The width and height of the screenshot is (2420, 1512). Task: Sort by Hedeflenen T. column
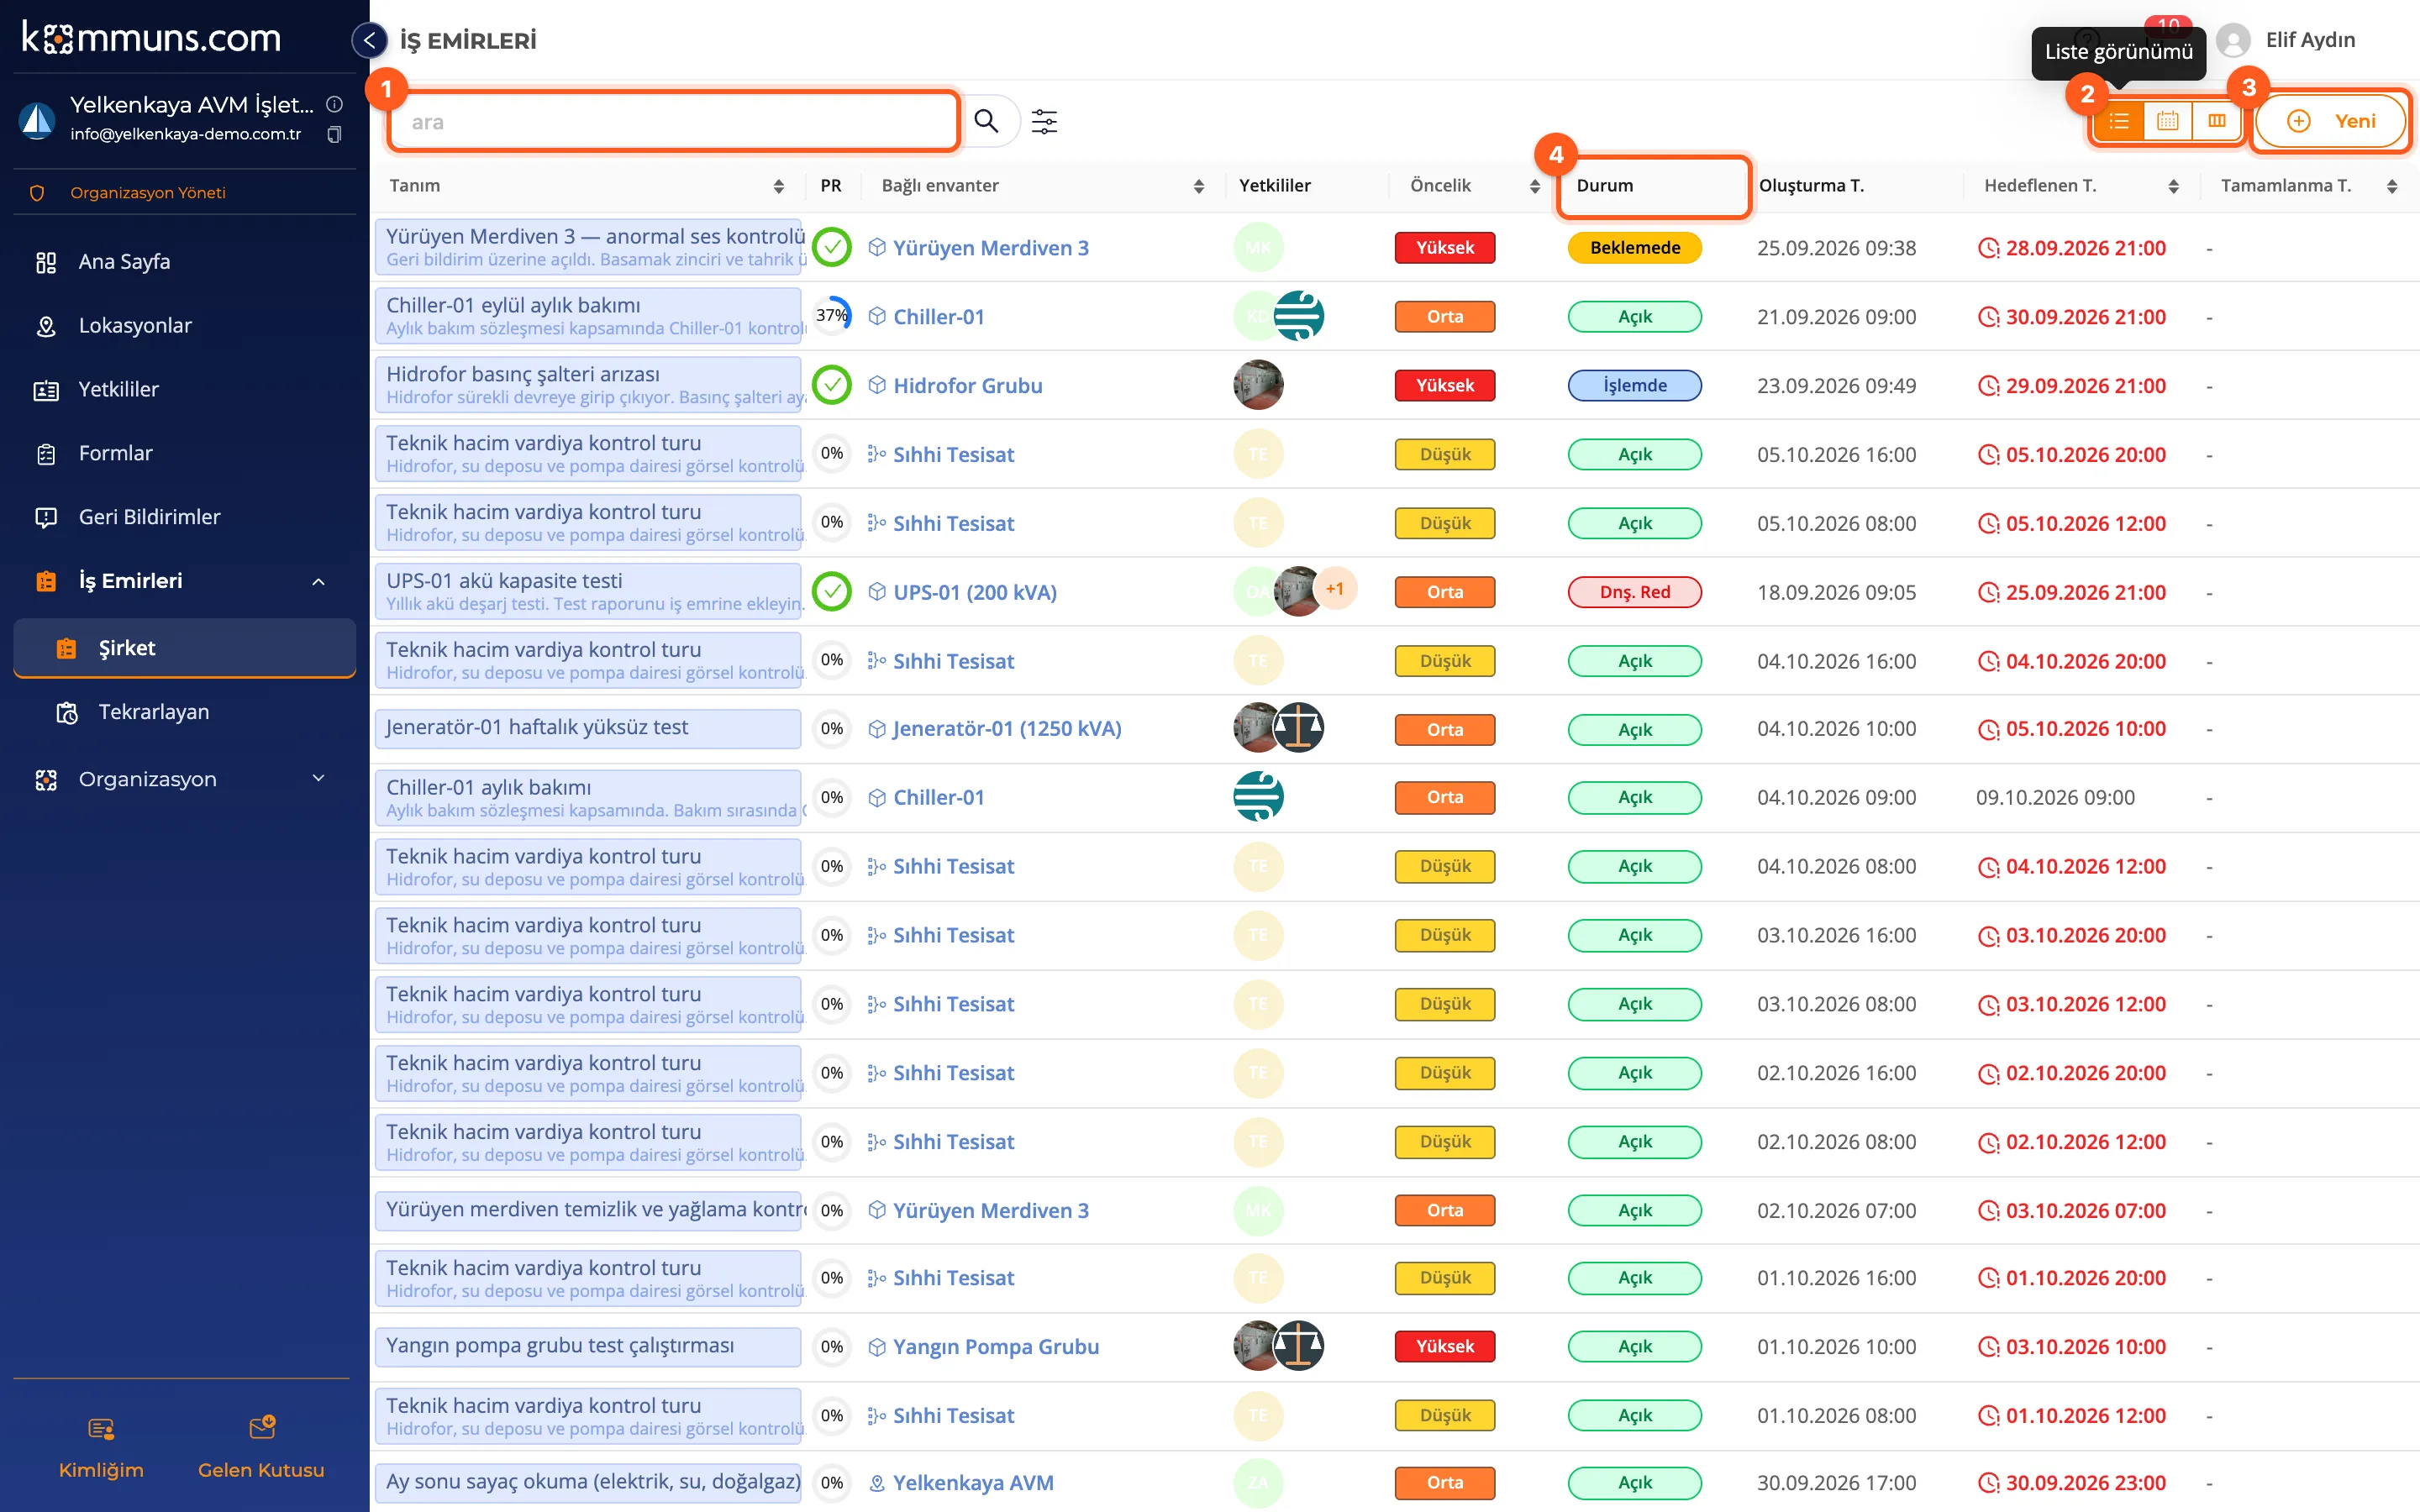click(2173, 186)
